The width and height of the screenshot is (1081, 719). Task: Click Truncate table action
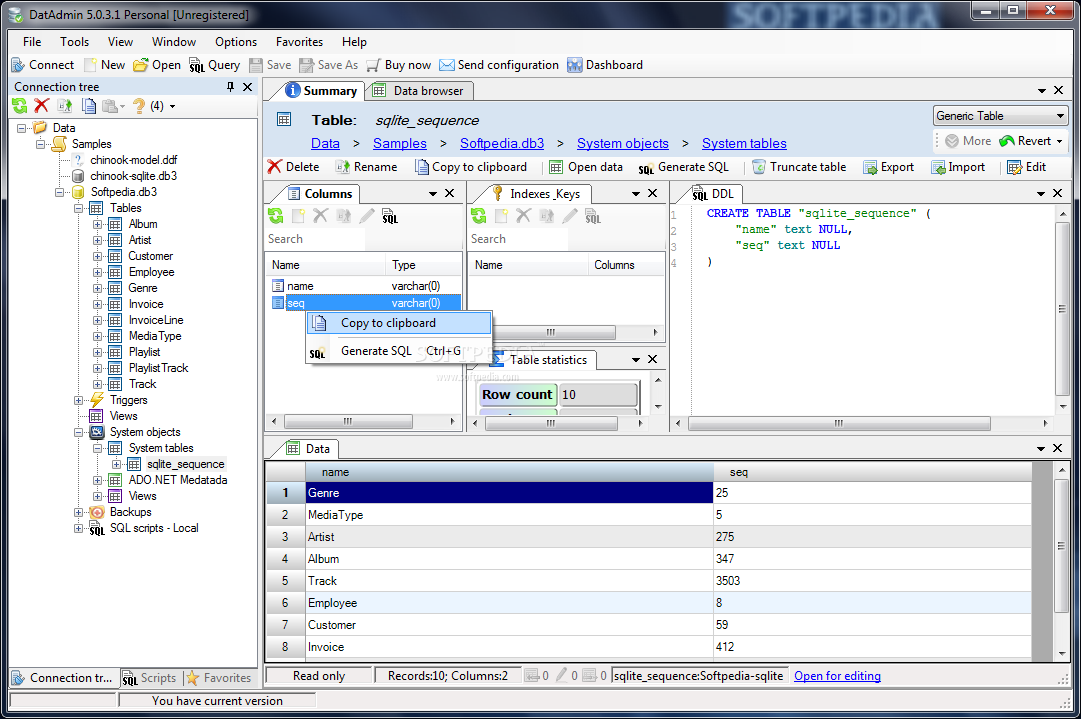tap(799, 167)
